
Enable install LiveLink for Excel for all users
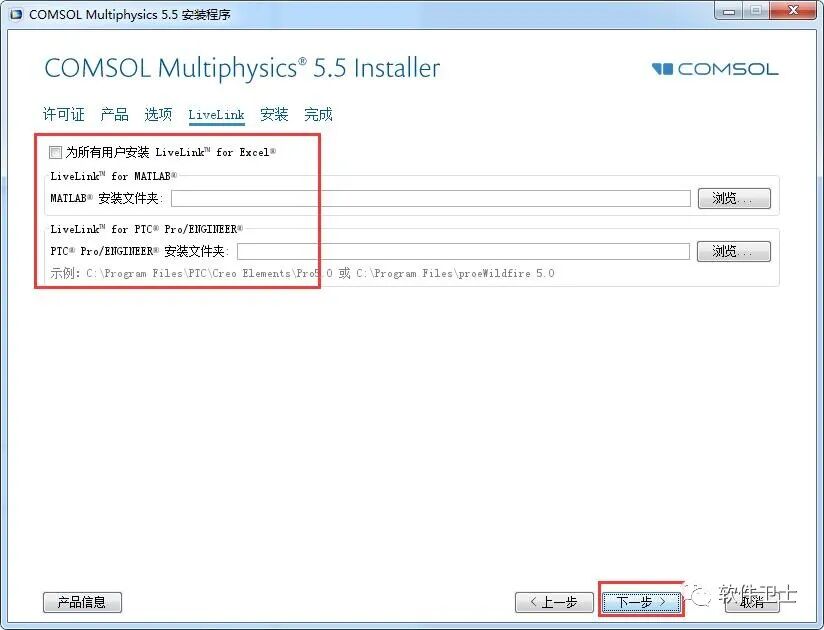pyautogui.click(x=55, y=152)
